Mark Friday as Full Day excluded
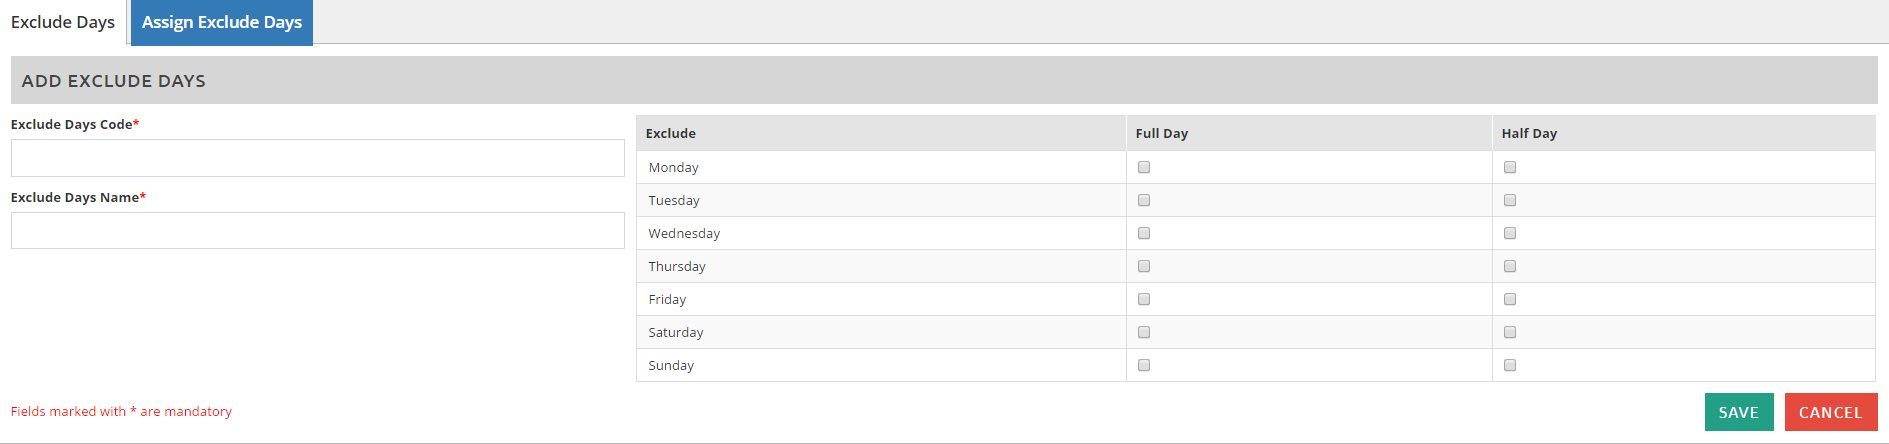The height and width of the screenshot is (444, 1889). click(1144, 300)
